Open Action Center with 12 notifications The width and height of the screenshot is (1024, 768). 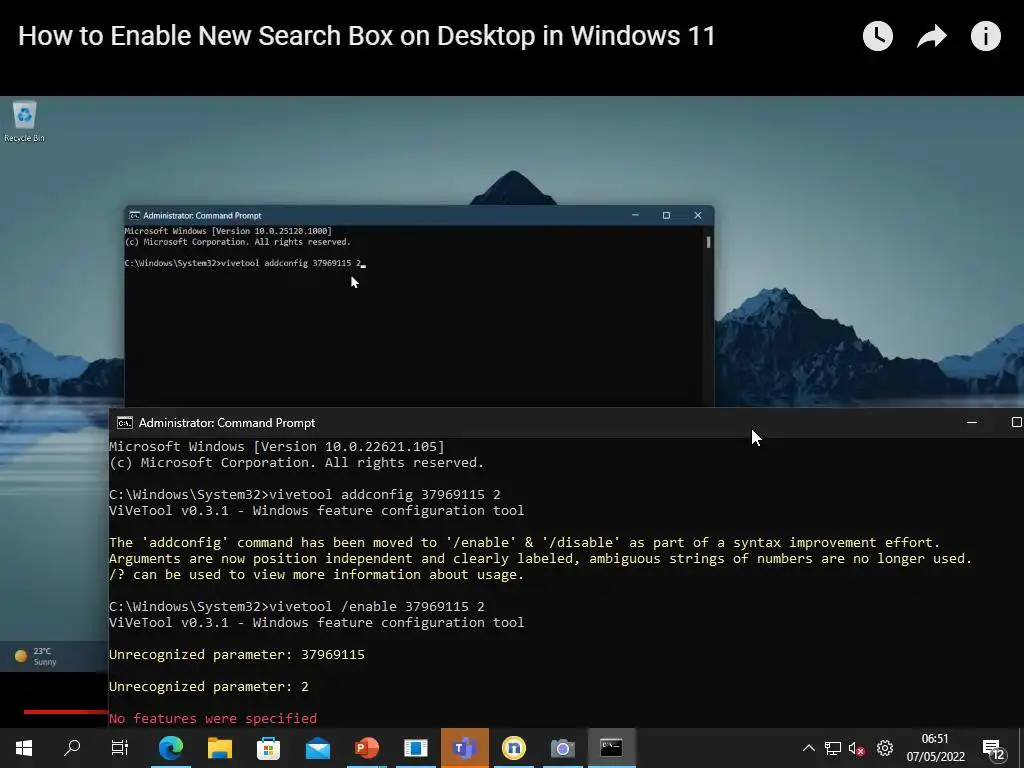click(x=994, y=749)
